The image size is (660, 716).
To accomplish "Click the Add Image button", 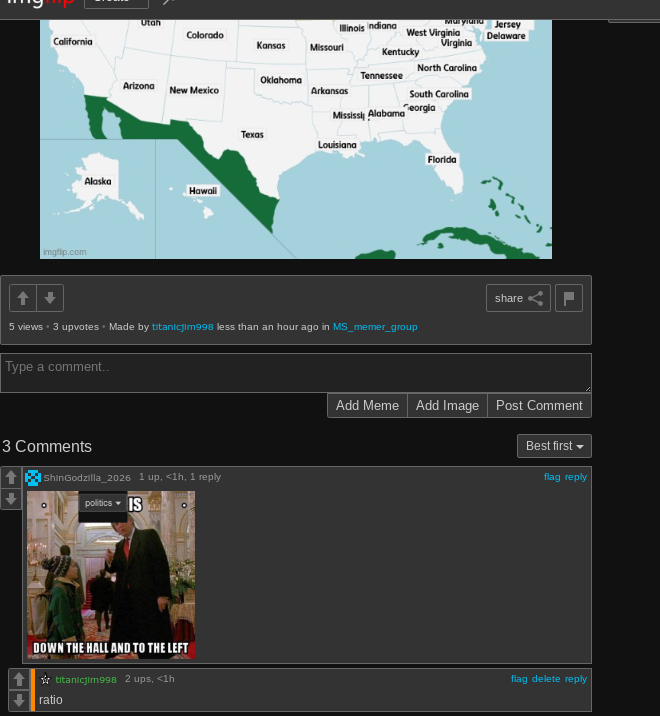I will point(447,405).
